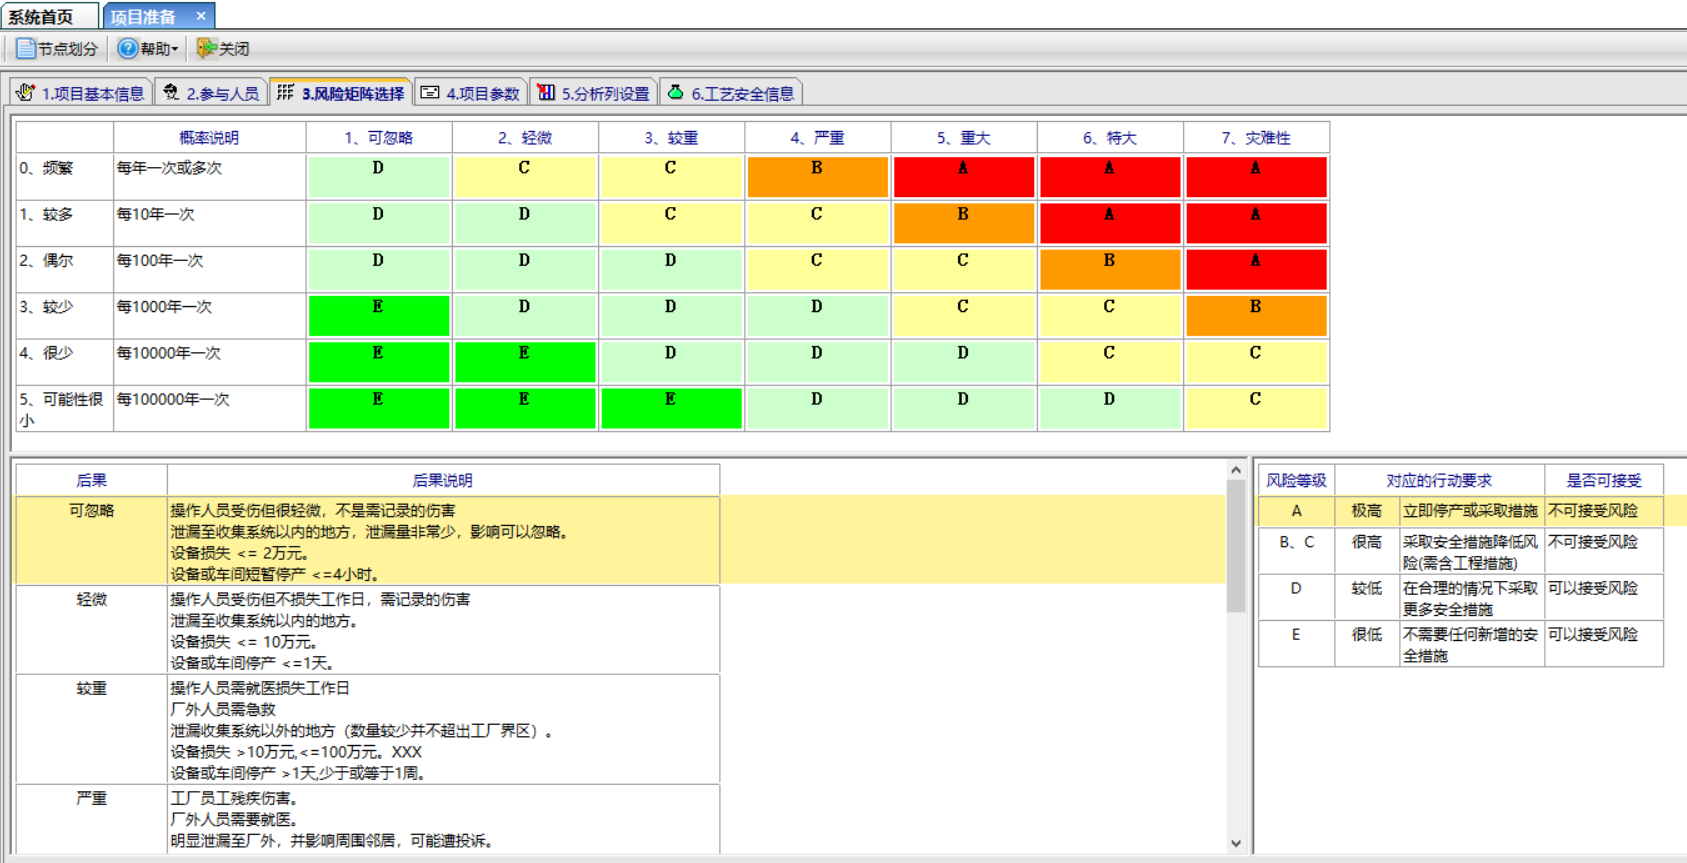Select the 1、较多 row header
The width and height of the screenshot is (1687, 863).
65,223
